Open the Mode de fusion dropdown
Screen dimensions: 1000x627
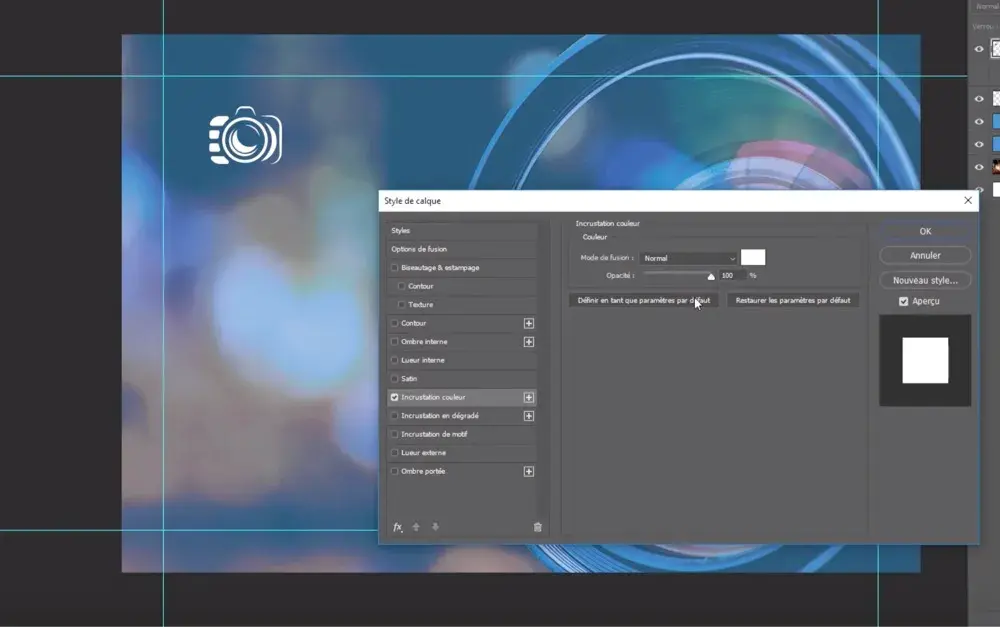point(688,258)
